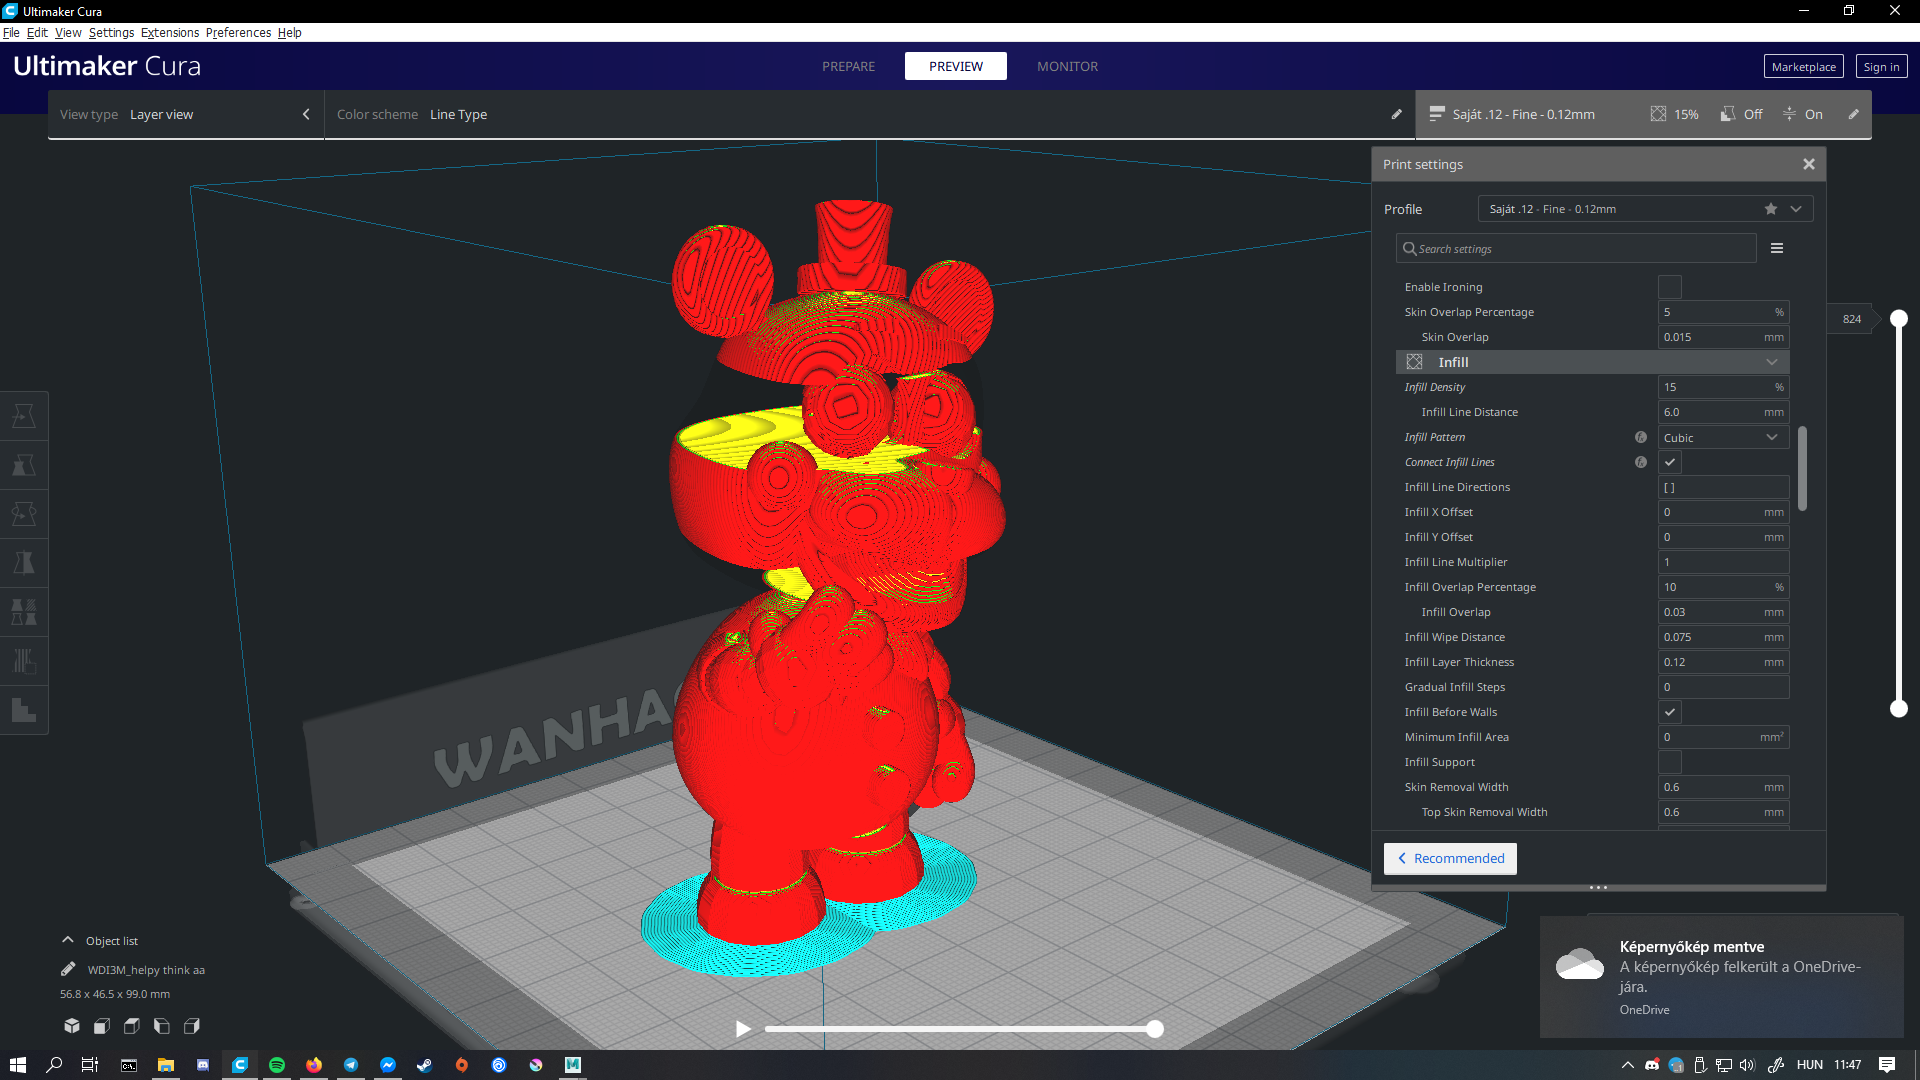
Task: Click the star icon in the Profile field
Action: [x=1771, y=209]
